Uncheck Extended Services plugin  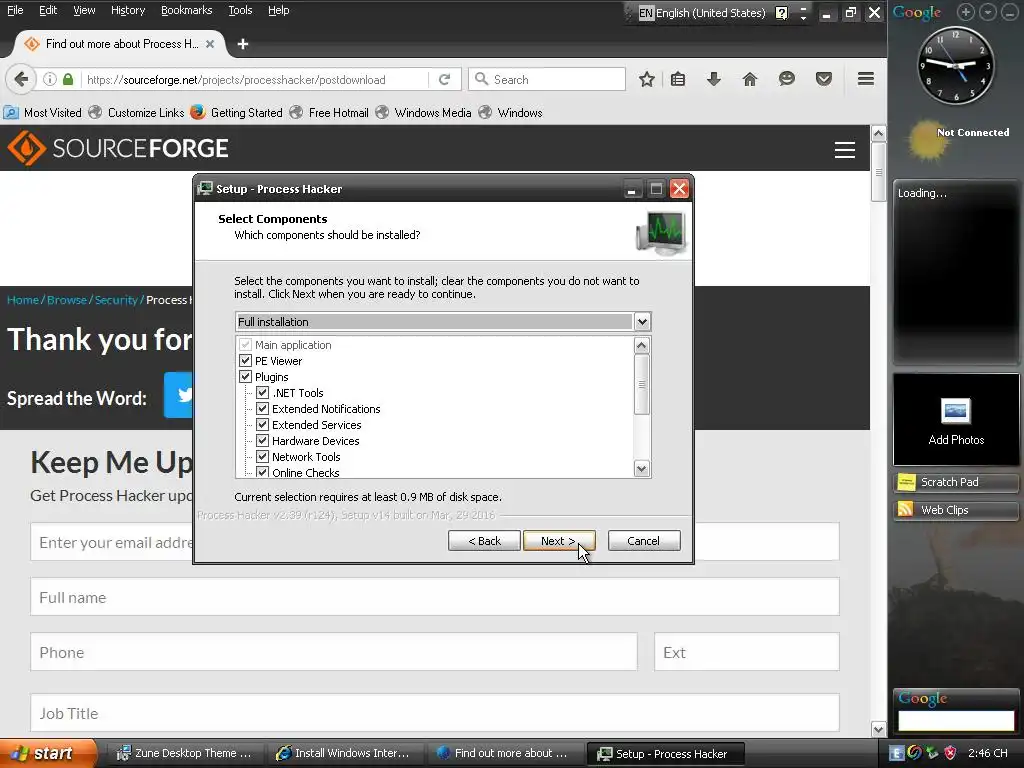point(263,424)
